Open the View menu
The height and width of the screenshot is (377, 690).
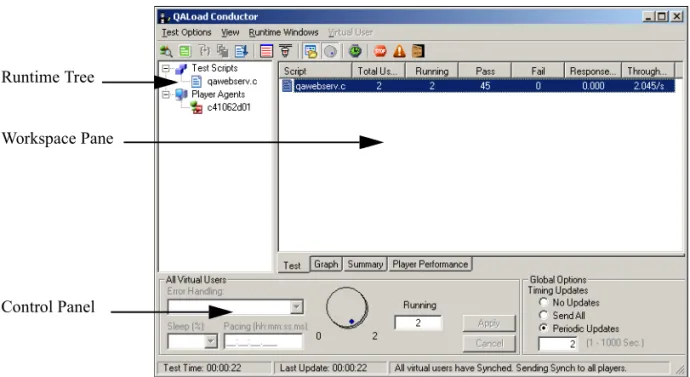pyautogui.click(x=230, y=33)
